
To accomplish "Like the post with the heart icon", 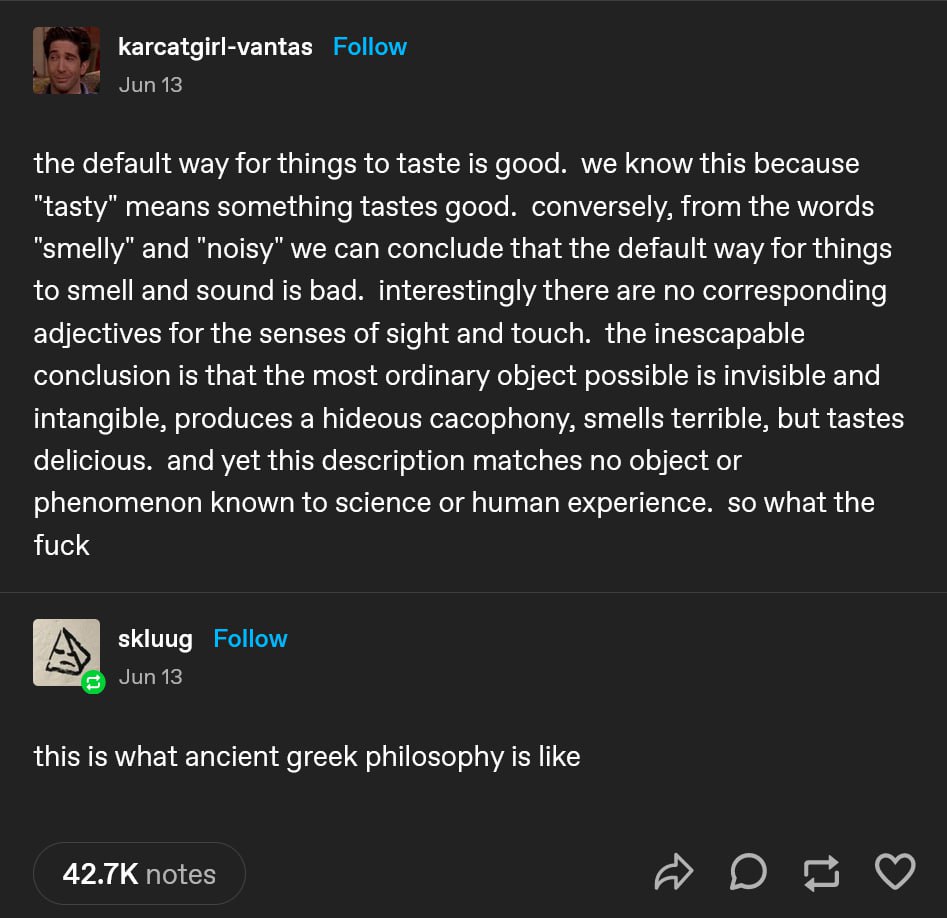I will point(895,871).
